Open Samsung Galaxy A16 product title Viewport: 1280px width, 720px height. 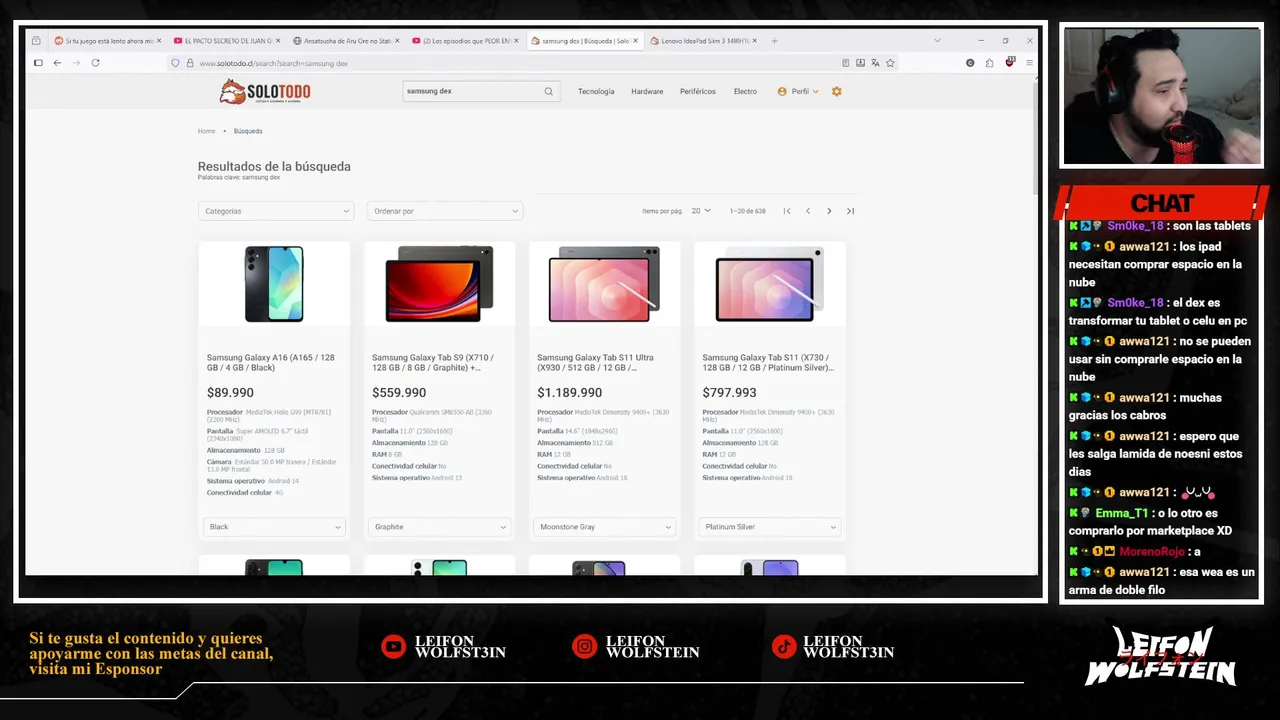point(271,362)
